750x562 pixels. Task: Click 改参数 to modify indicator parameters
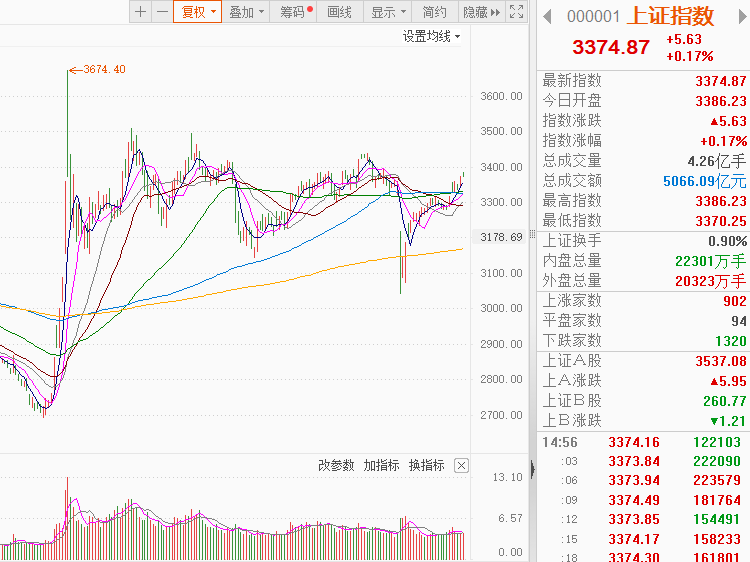tap(336, 465)
